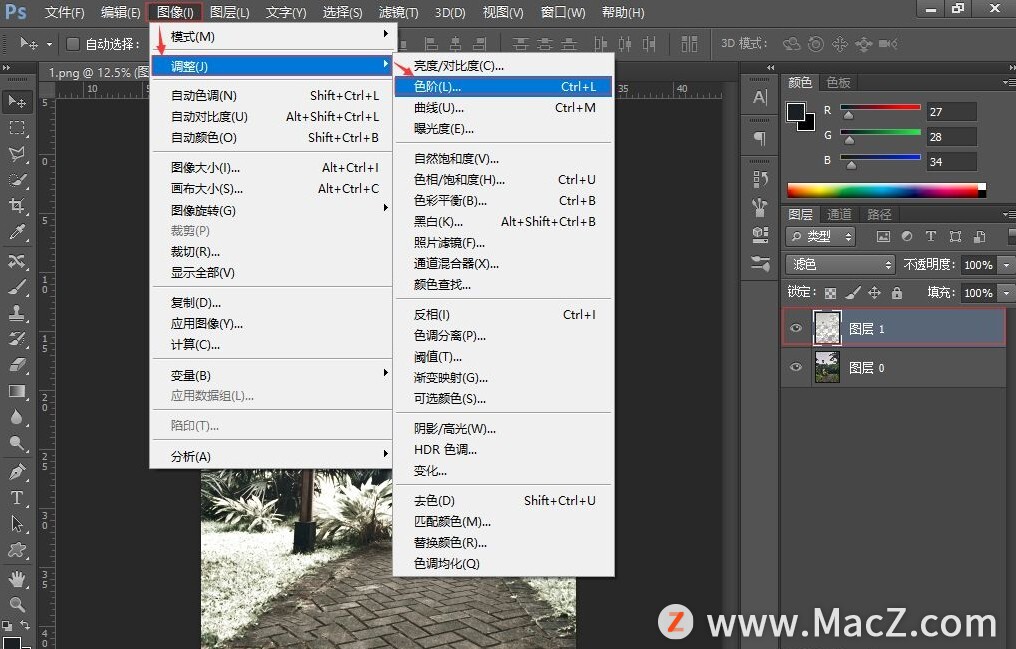Hide 图层 0 visibility eye
Viewport: 1016px width, 649px height.
click(796, 367)
